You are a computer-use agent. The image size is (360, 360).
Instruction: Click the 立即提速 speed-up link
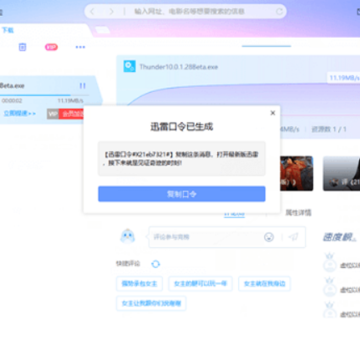click(x=20, y=113)
